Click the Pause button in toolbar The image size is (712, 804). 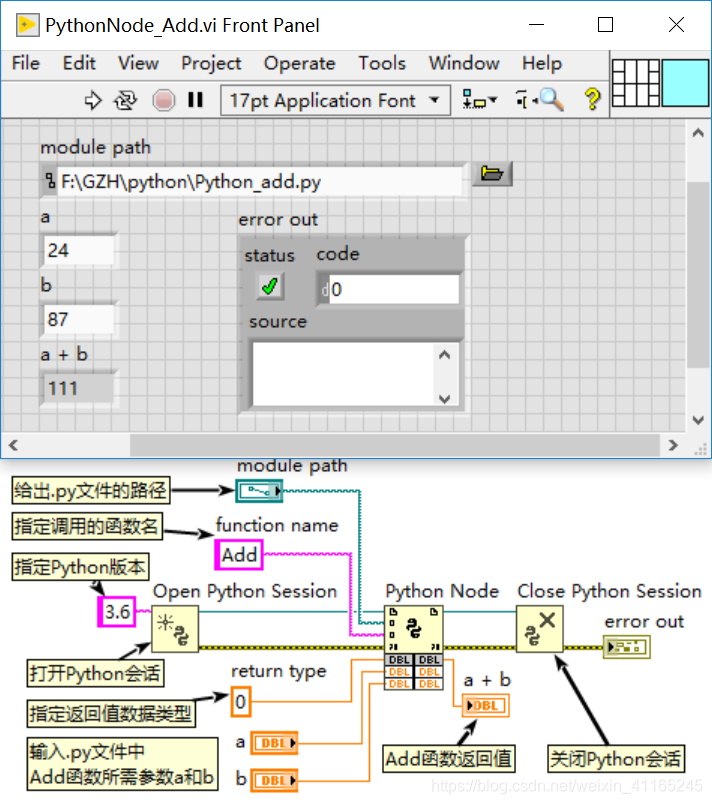click(x=195, y=99)
